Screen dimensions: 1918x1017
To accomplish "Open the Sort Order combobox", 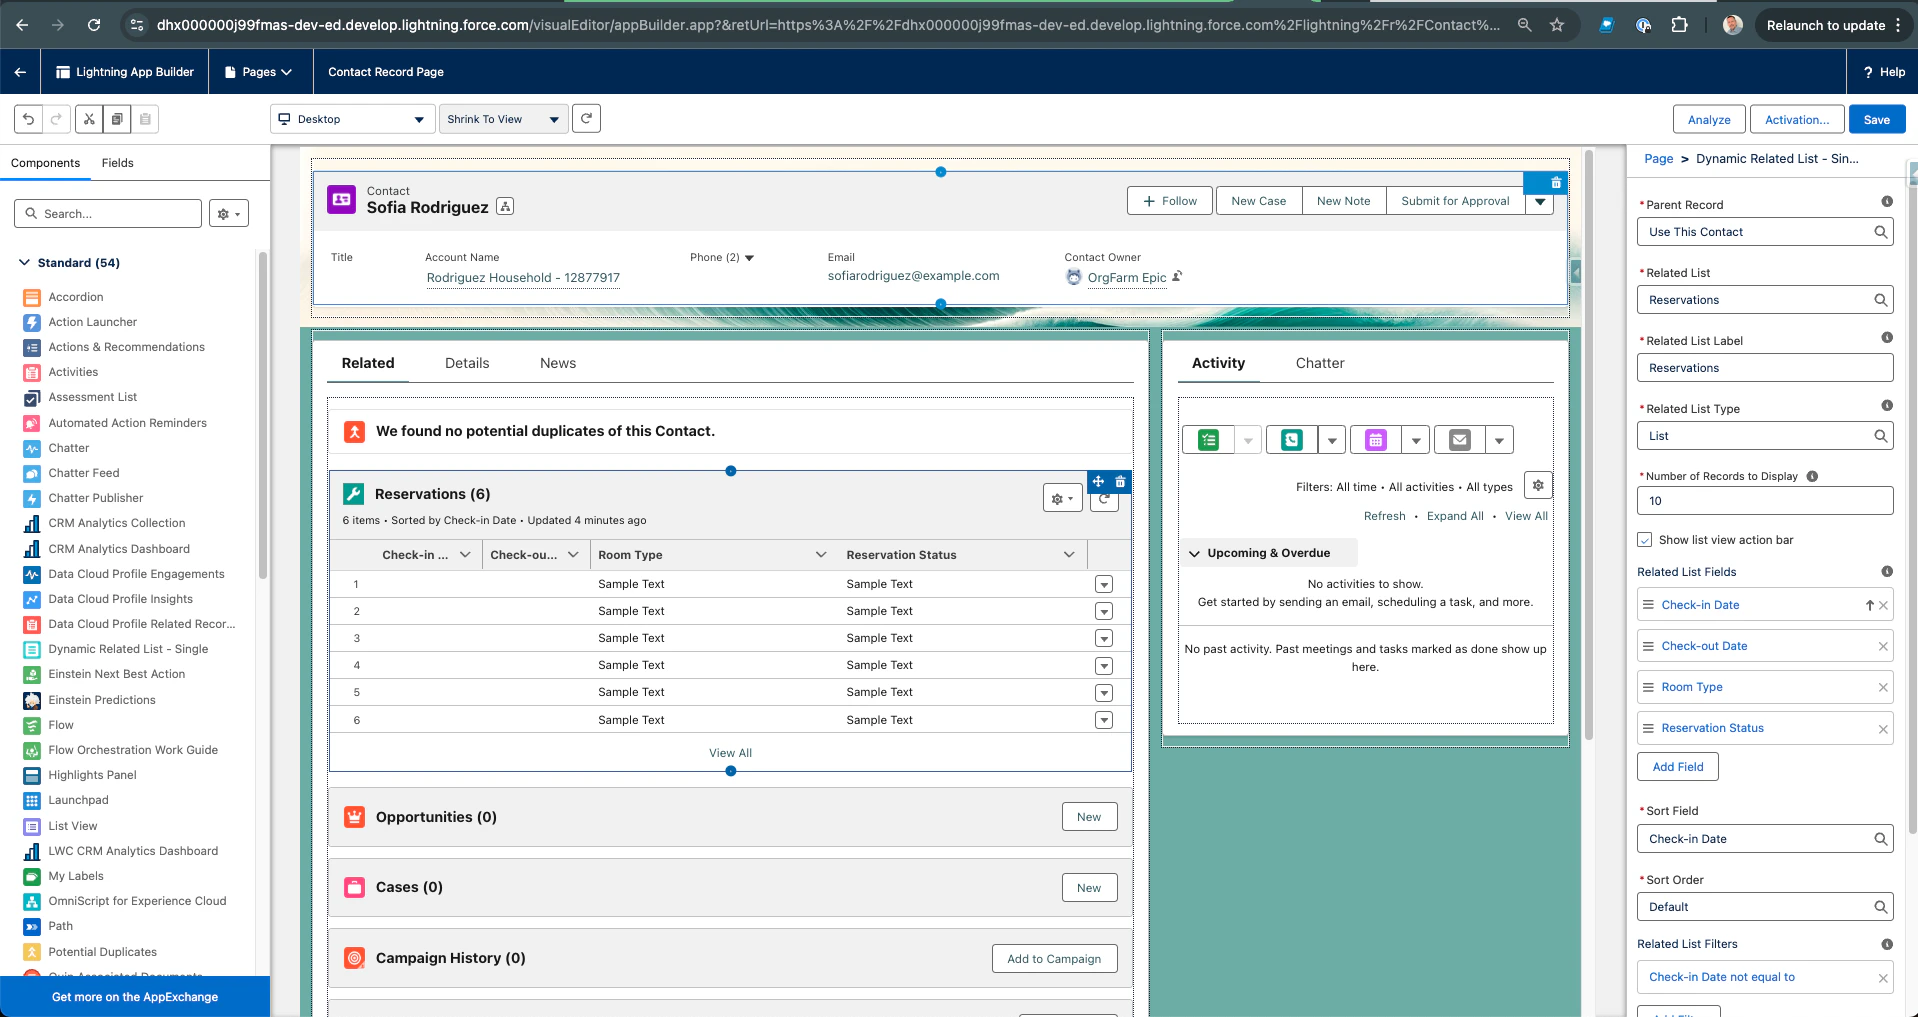I will [x=1765, y=907].
